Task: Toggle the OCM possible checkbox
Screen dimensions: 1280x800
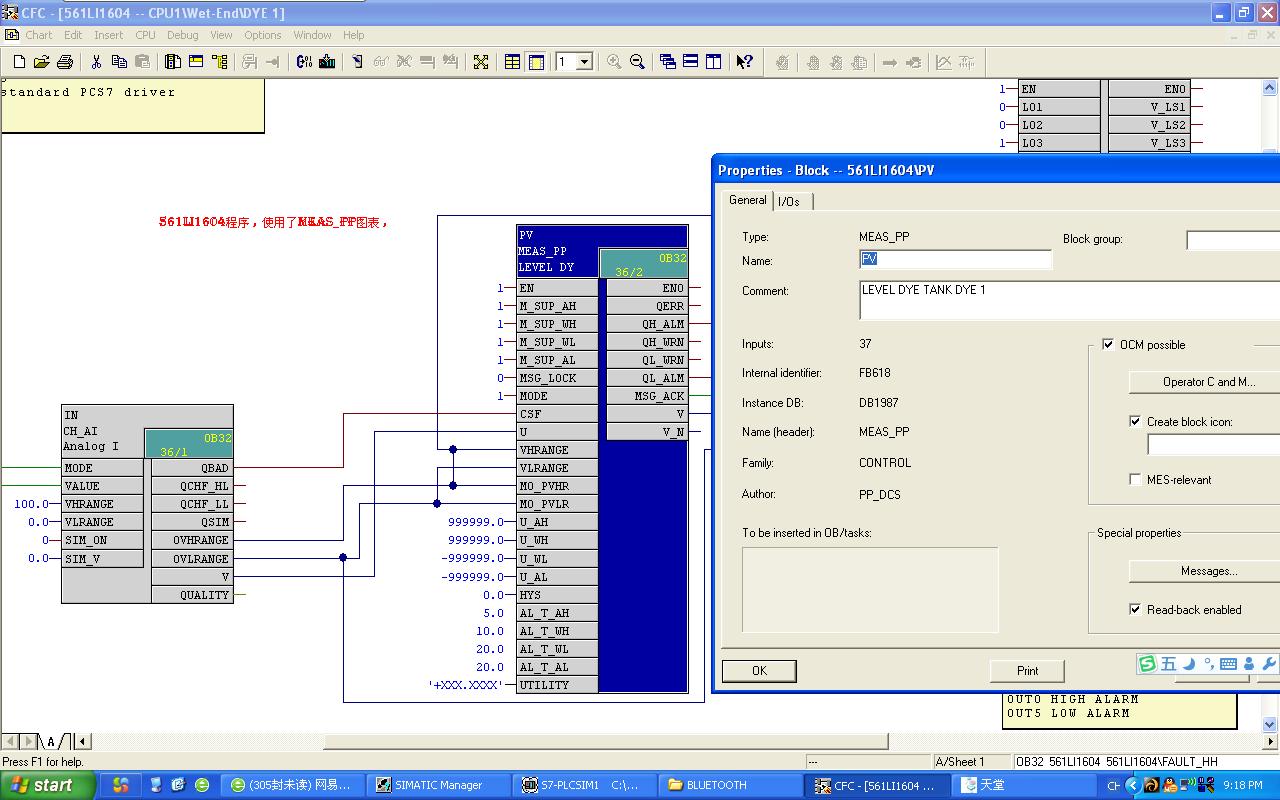Action: (x=1108, y=345)
